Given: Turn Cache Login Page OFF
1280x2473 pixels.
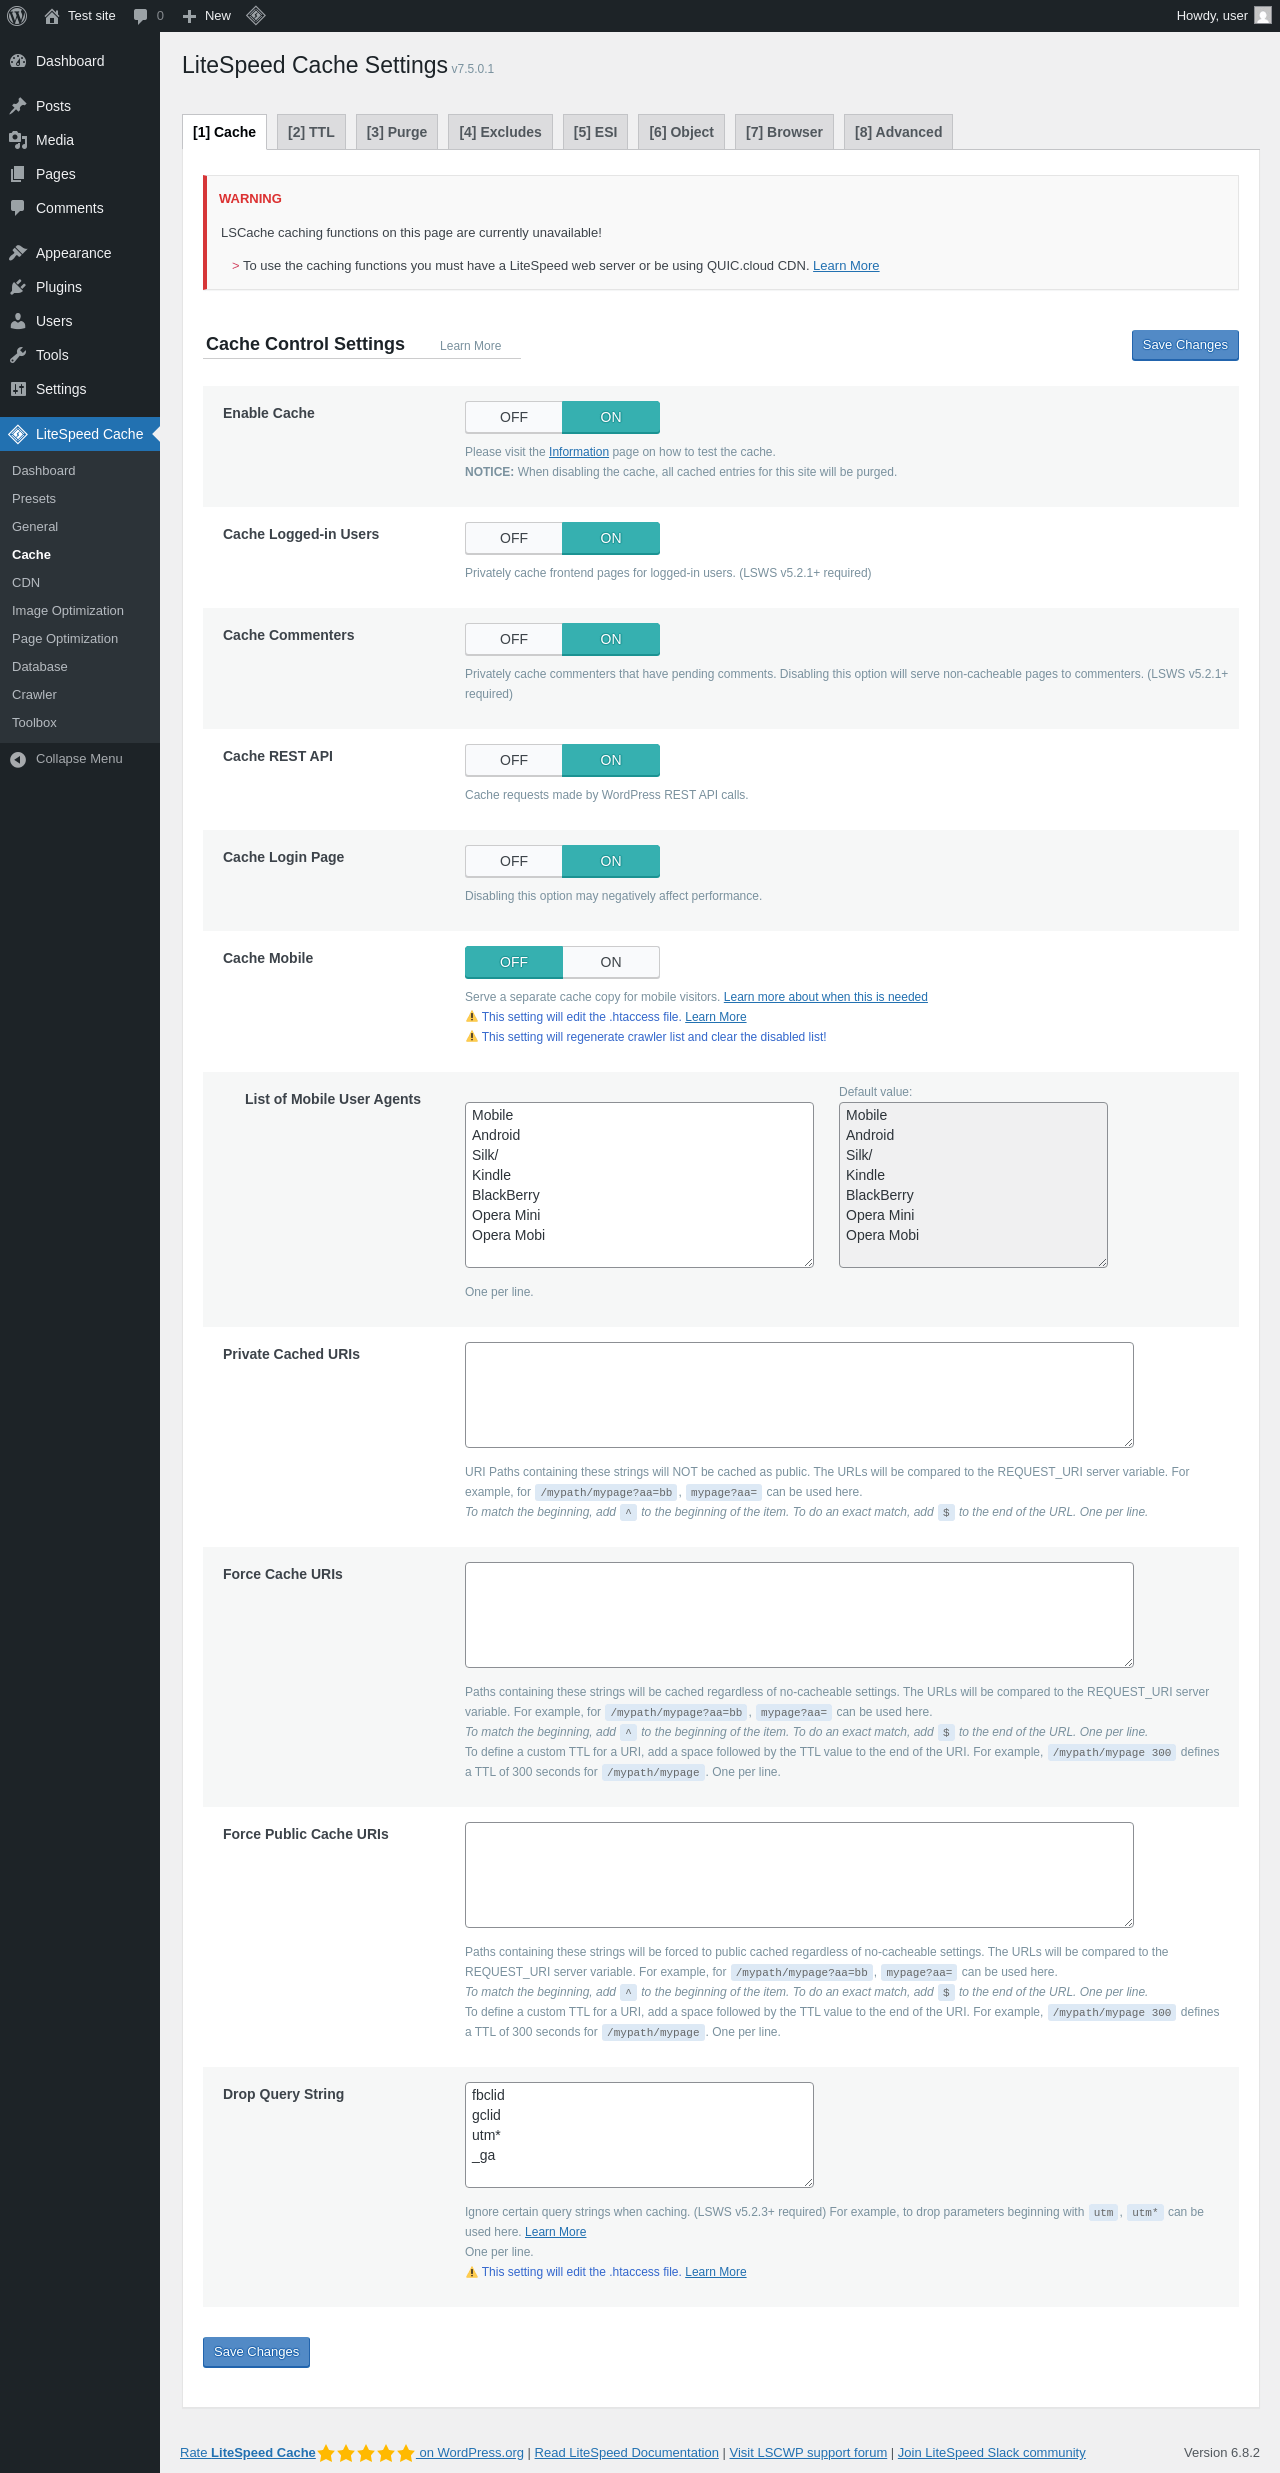Looking at the screenshot, I should (514, 861).
